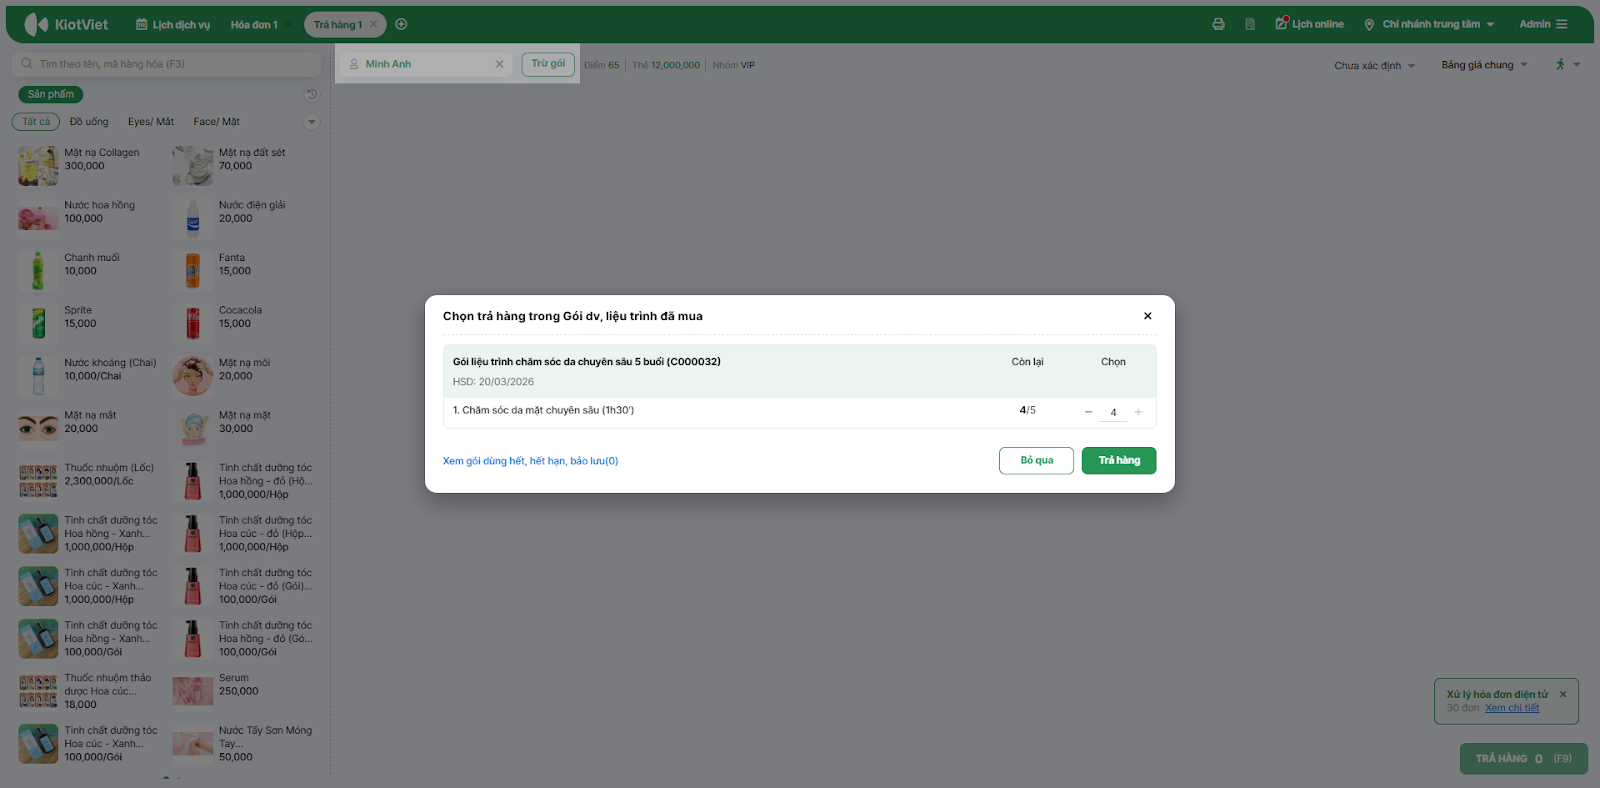This screenshot has height=788, width=1600.
Task: Open the Admin hamburger menu
Action: point(1562,24)
